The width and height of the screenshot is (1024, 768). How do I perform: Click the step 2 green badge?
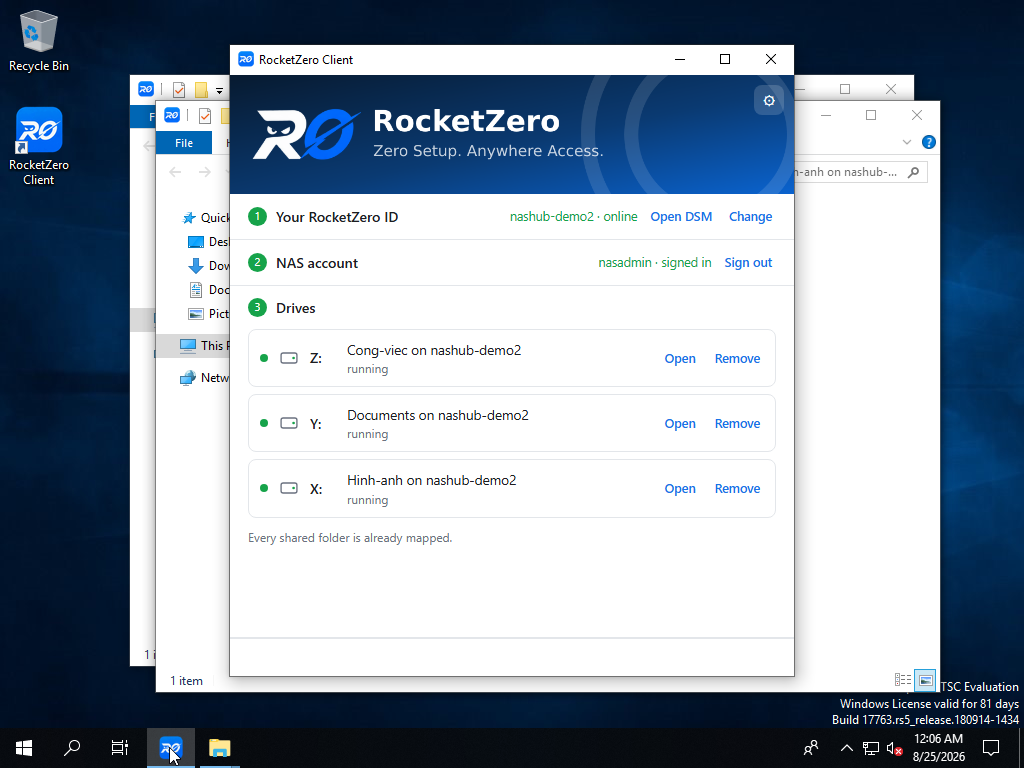pos(257,263)
